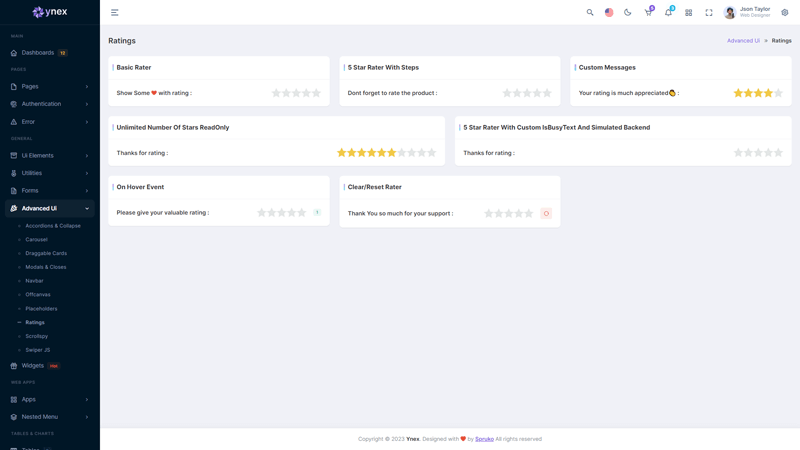Select Scrollspy in the sidebar

tap(37, 336)
